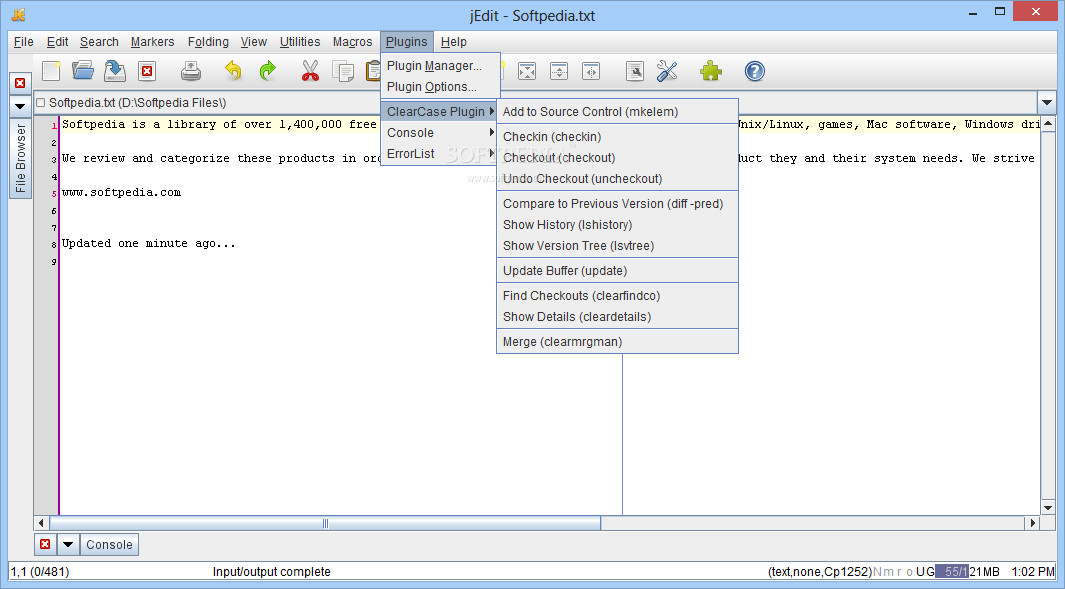This screenshot has height=589, width=1065.
Task: Select Undo Checkout (uncheckout) item
Action: point(617,179)
